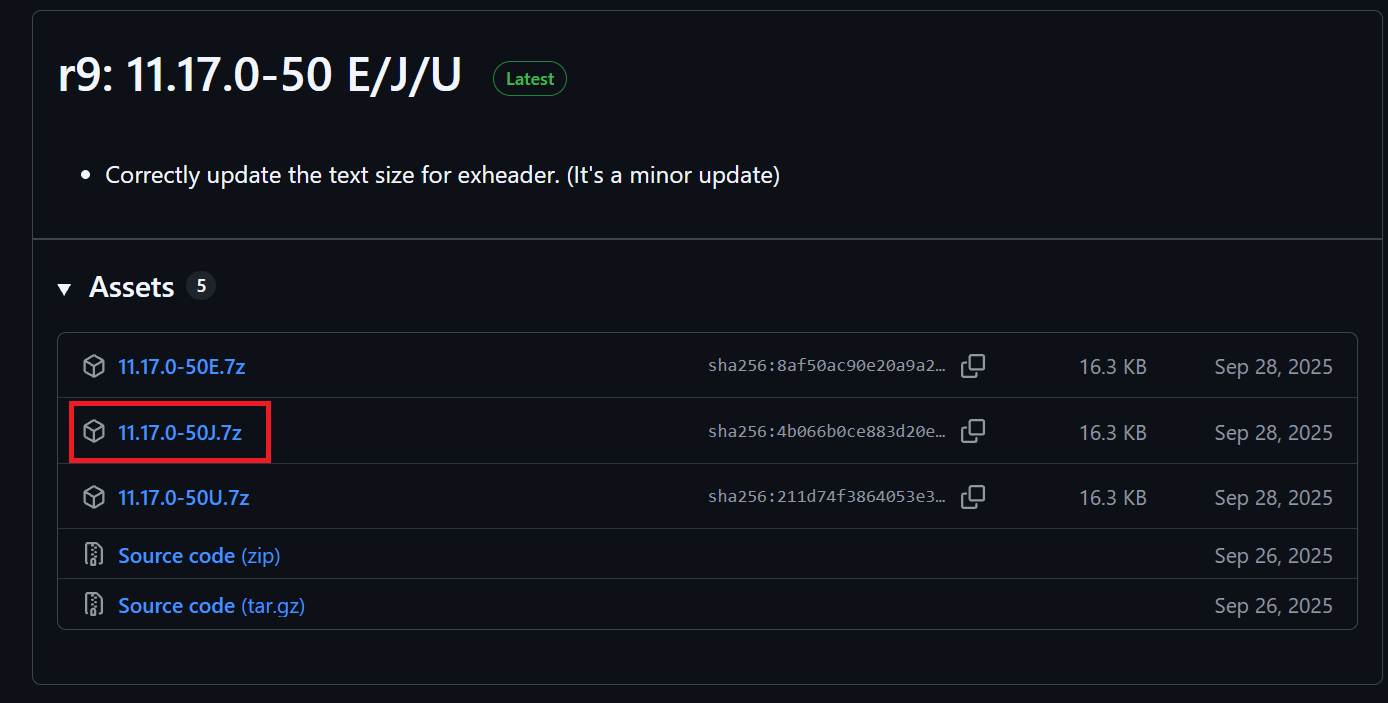Click the Assets heading label
Viewport: 1388px width, 703px height.
pos(131,288)
